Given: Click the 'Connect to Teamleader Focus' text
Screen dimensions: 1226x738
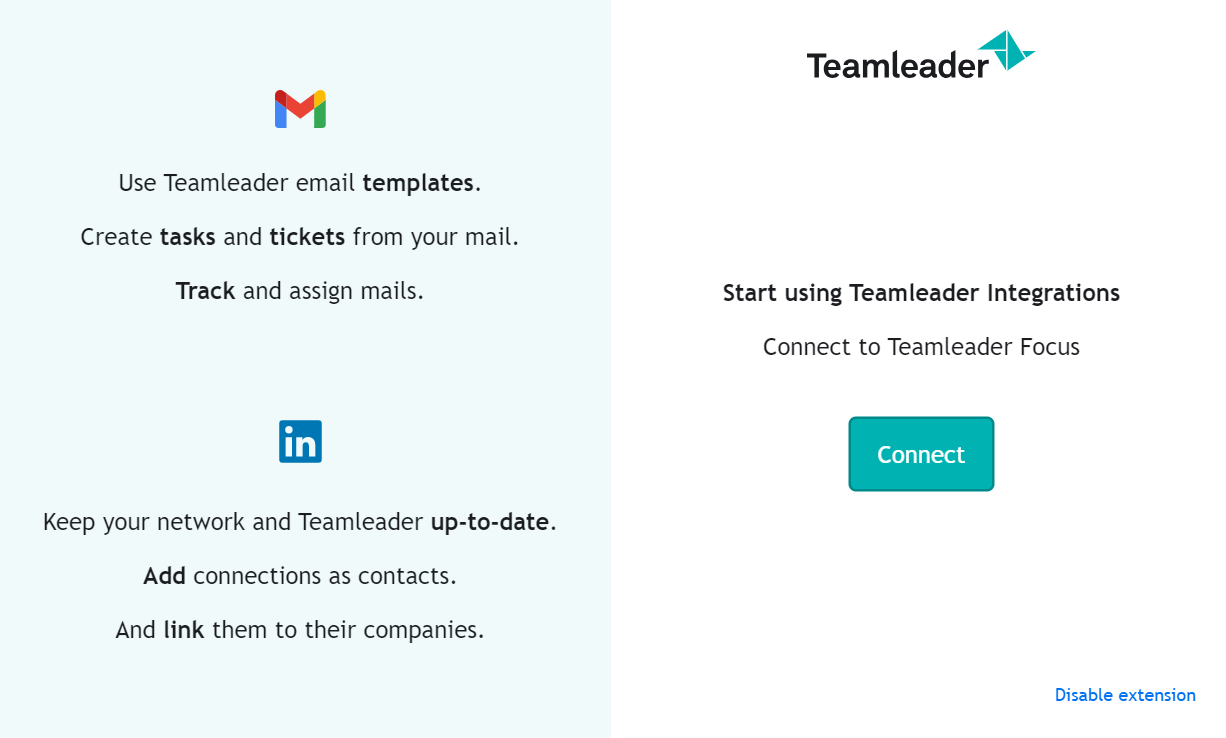Looking at the screenshot, I should click(921, 347).
